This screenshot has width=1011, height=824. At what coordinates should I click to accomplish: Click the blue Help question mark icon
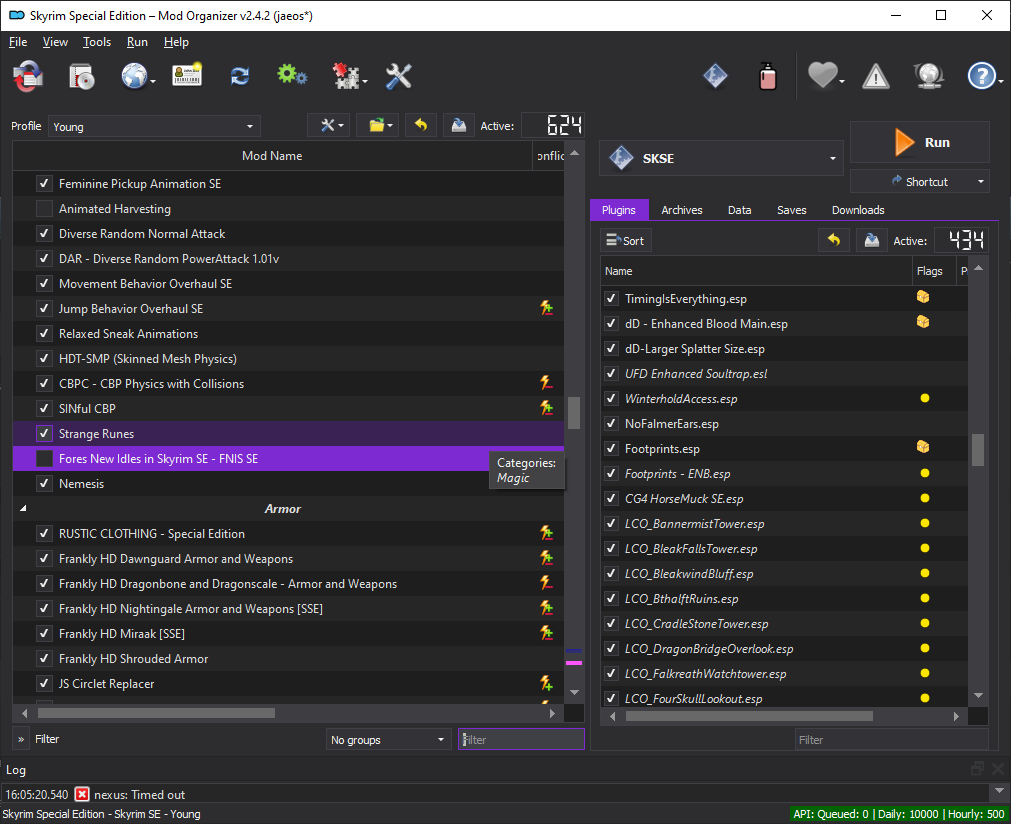point(981,76)
